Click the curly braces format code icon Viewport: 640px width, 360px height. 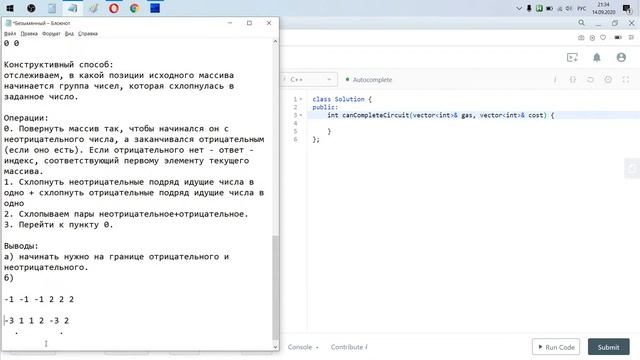click(573, 80)
